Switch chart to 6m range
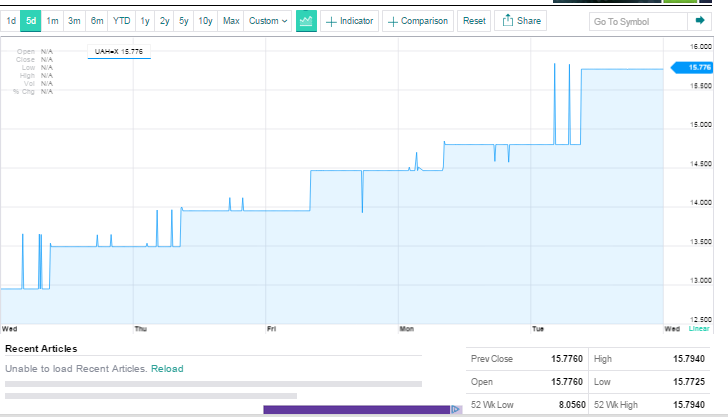The width and height of the screenshot is (728, 417). pyautogui.click(x=97, y=21)
